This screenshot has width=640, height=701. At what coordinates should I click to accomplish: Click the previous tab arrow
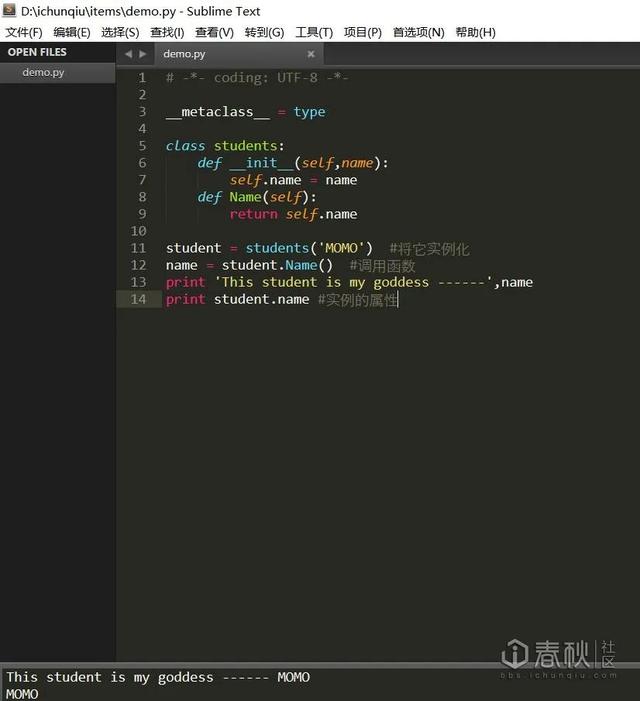(128, 54)
